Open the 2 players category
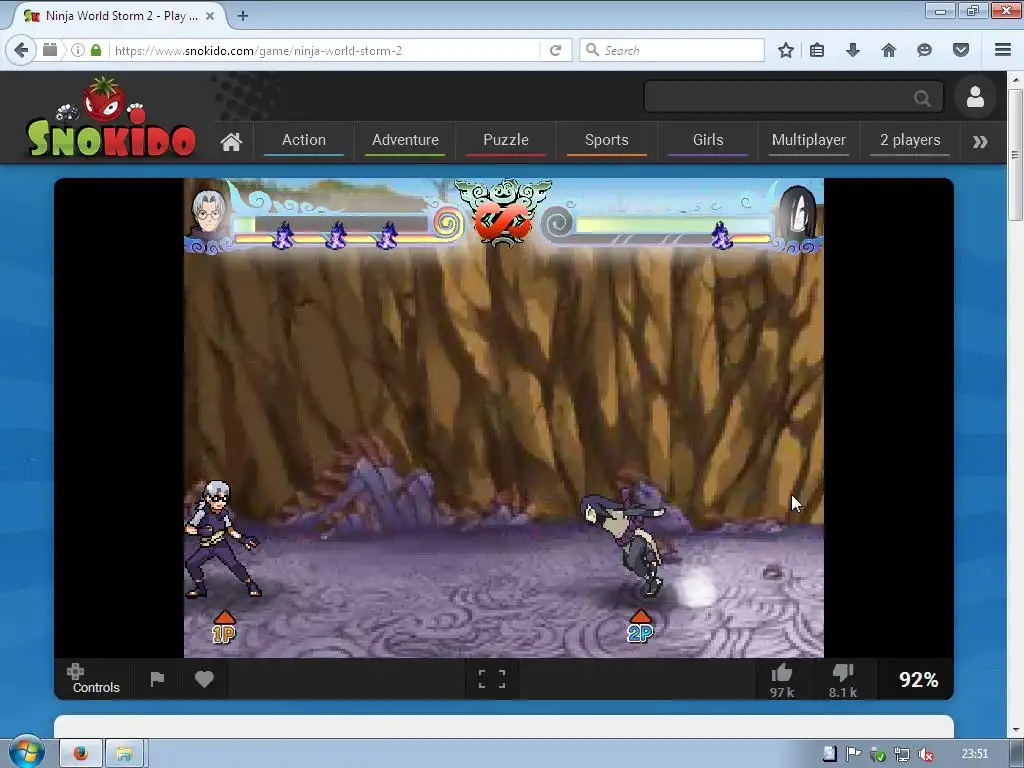Image resolution: width=1024 pixels, height=768 pixels. 910,140
